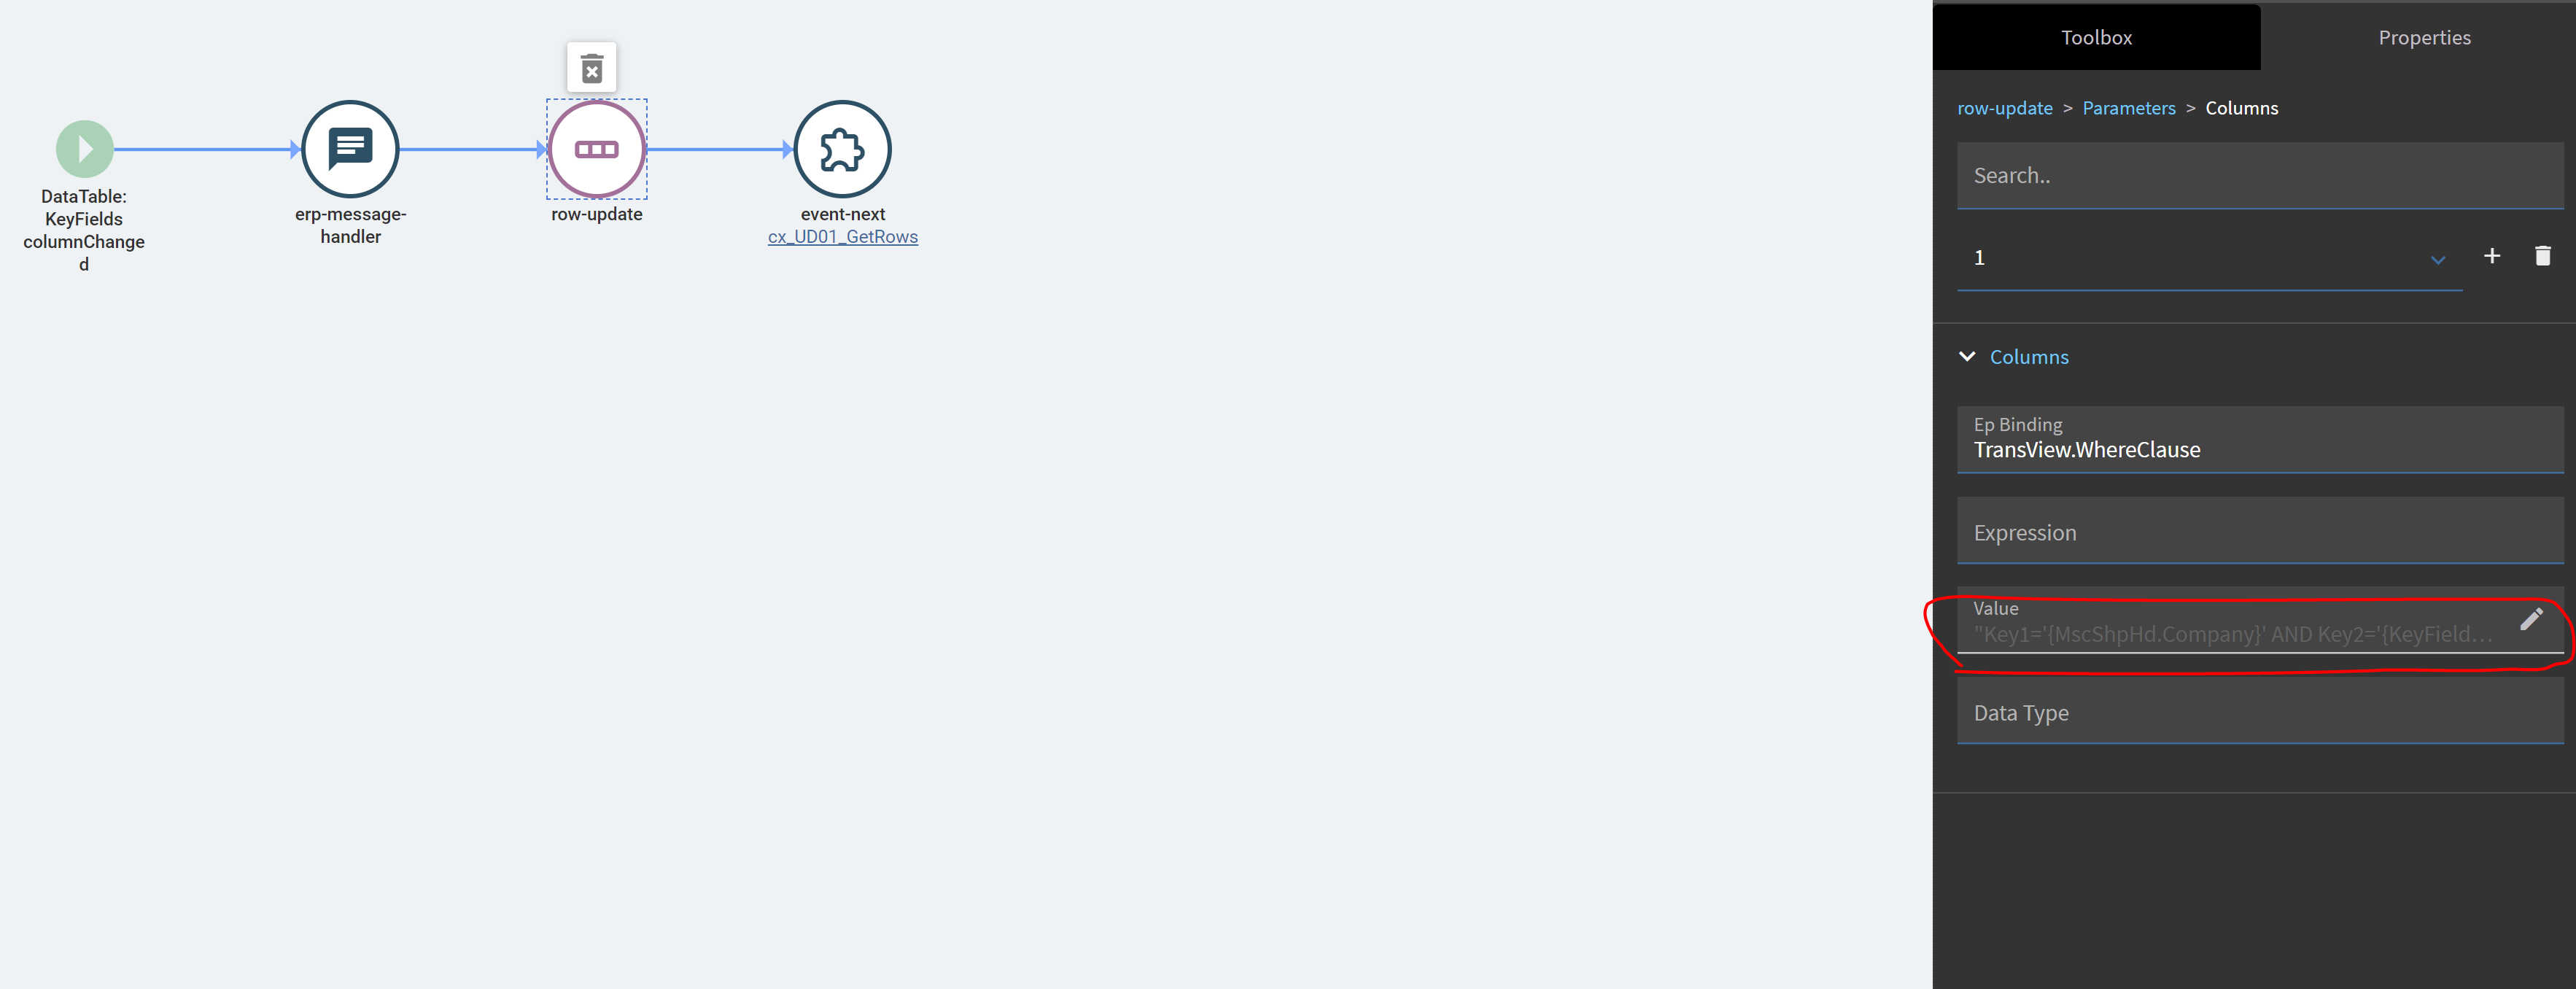Image resolution: width=2576 pixels, height=989 pixels.
Task: Click the green start trigger node
Action: coord(84,149)
